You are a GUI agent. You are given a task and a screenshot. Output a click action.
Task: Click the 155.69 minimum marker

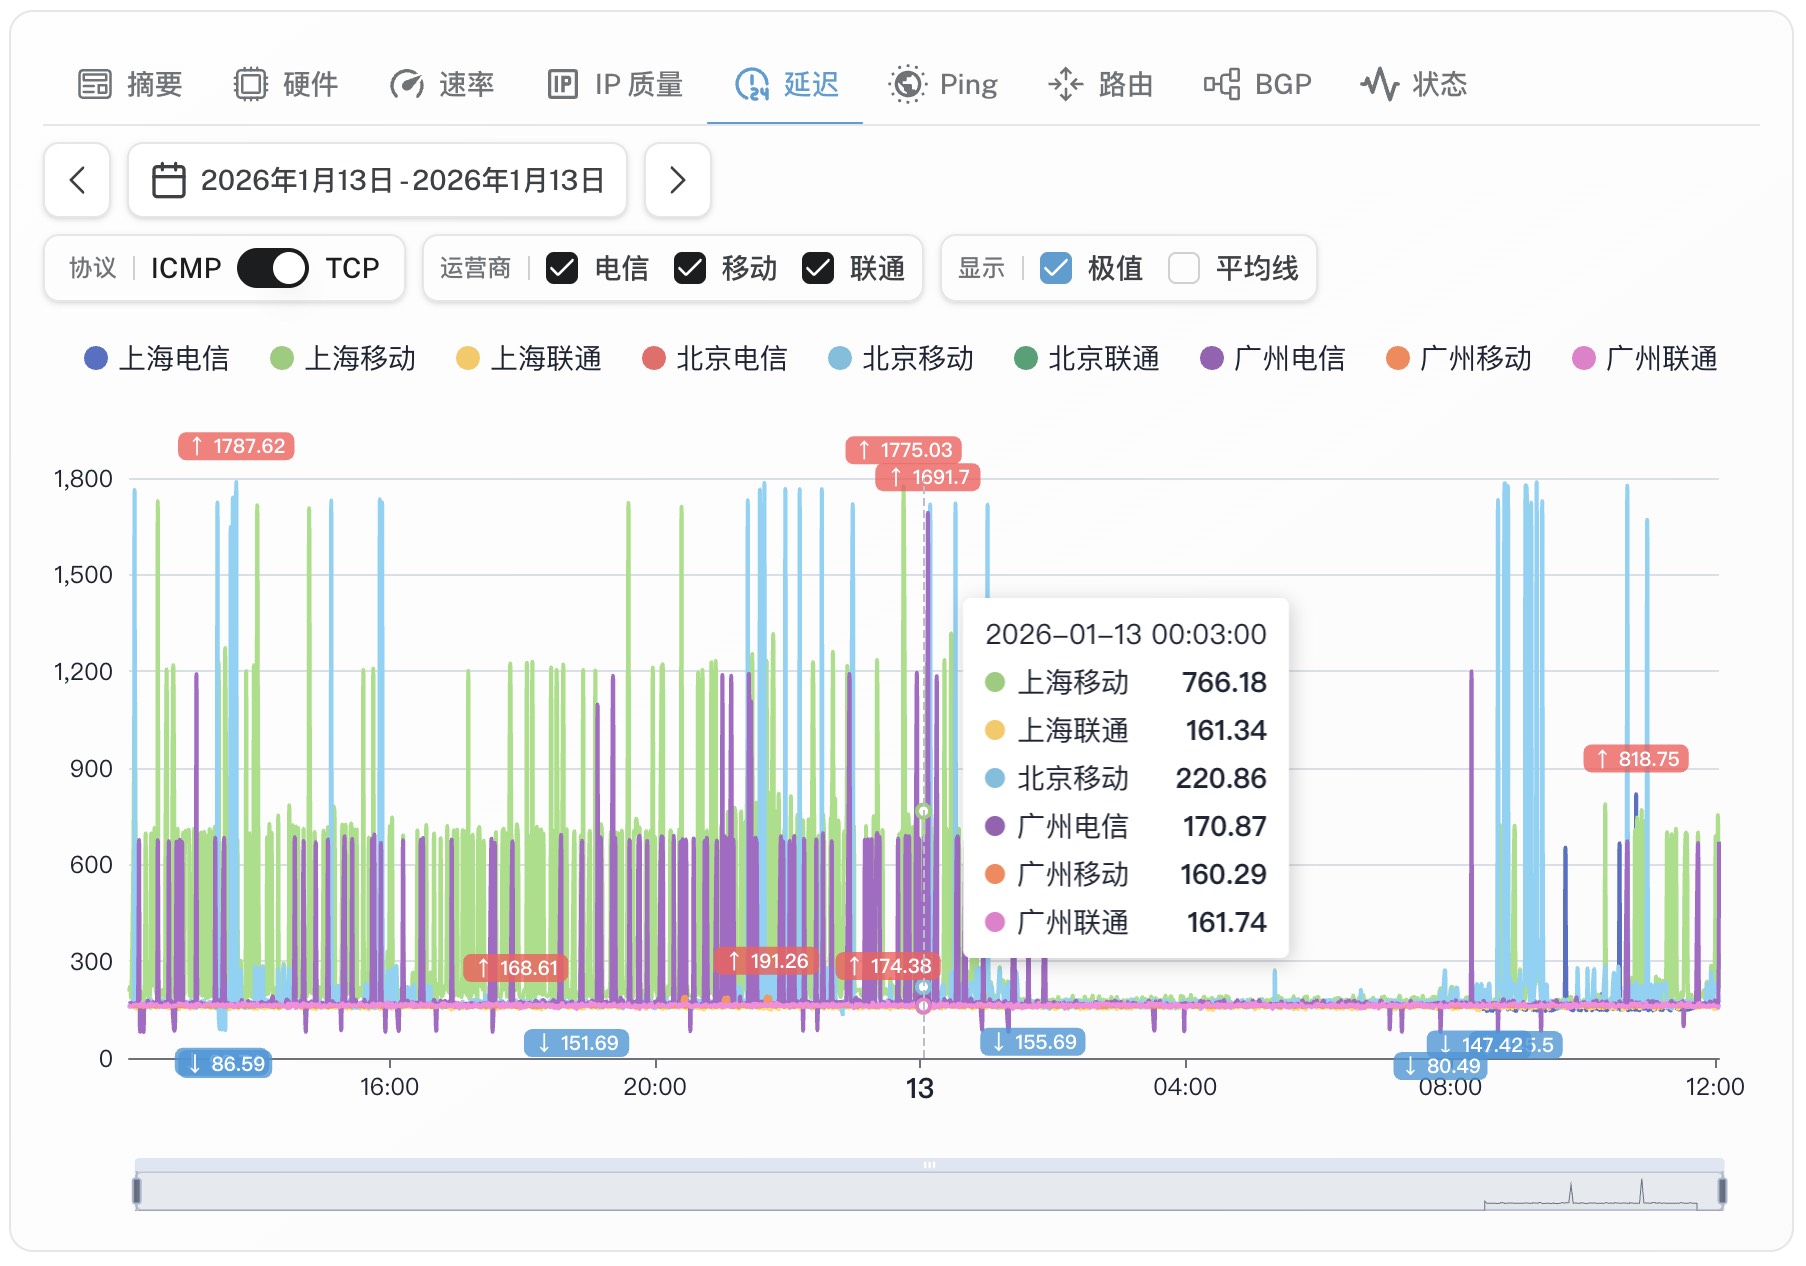point(1033,1042)
